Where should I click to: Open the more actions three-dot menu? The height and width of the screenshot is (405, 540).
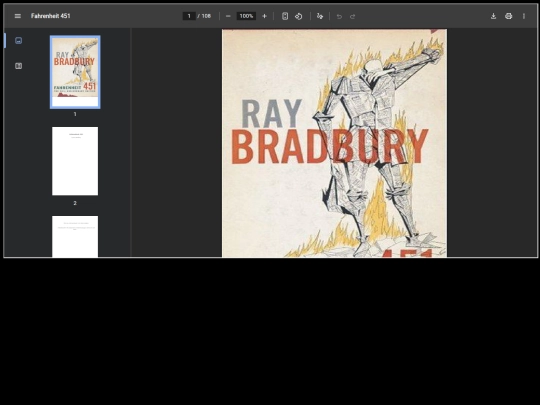point(524,16)
